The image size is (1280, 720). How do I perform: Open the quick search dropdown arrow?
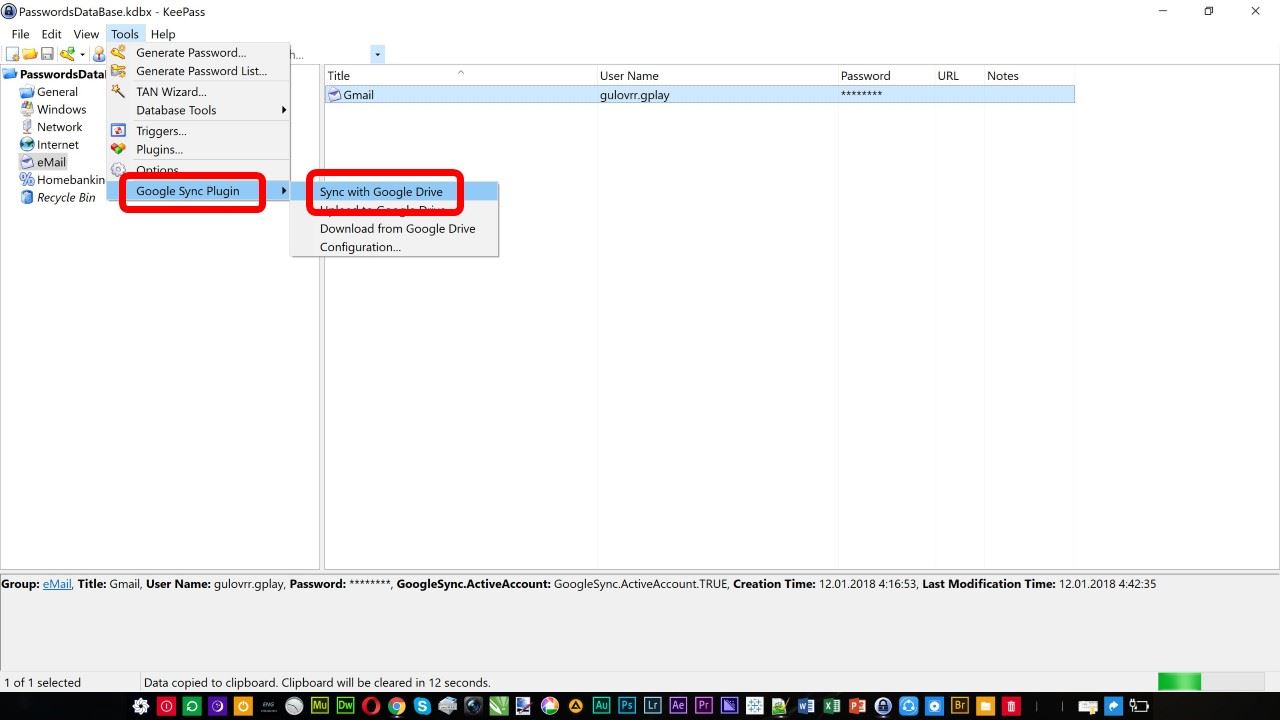pos(378,54)
